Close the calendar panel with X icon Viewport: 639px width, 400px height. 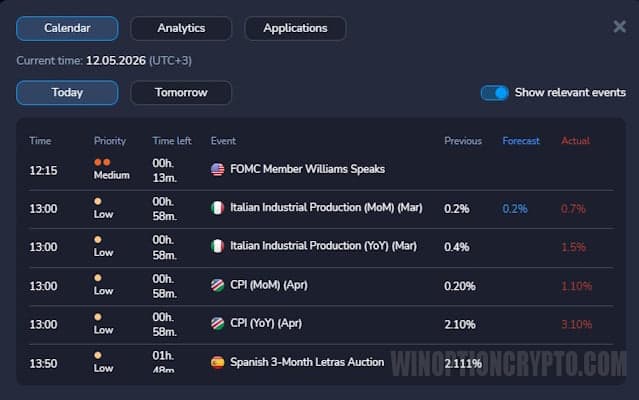(x=619, y=26)
